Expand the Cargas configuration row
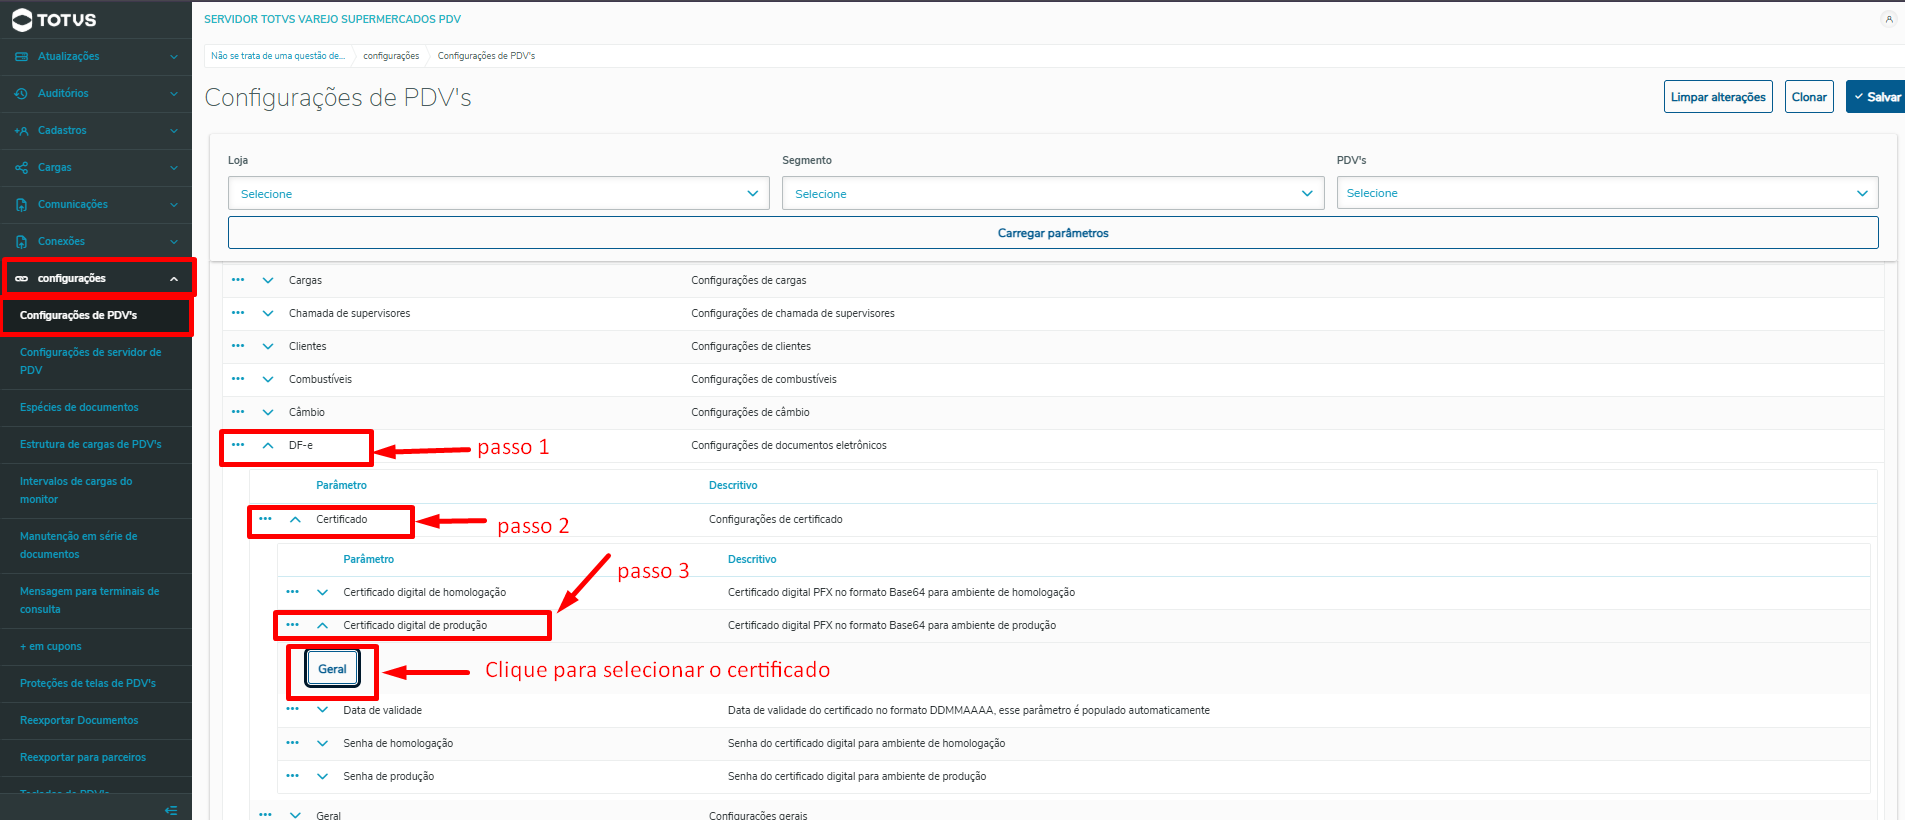 pos(268,280)
